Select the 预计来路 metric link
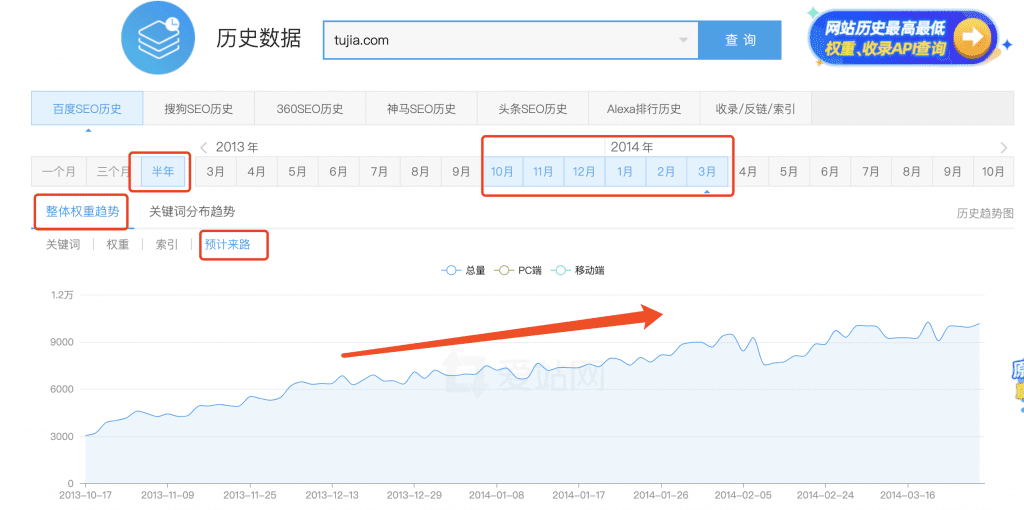The width and height of the screenshot is (1024, 510). click(x=227, y=244)
